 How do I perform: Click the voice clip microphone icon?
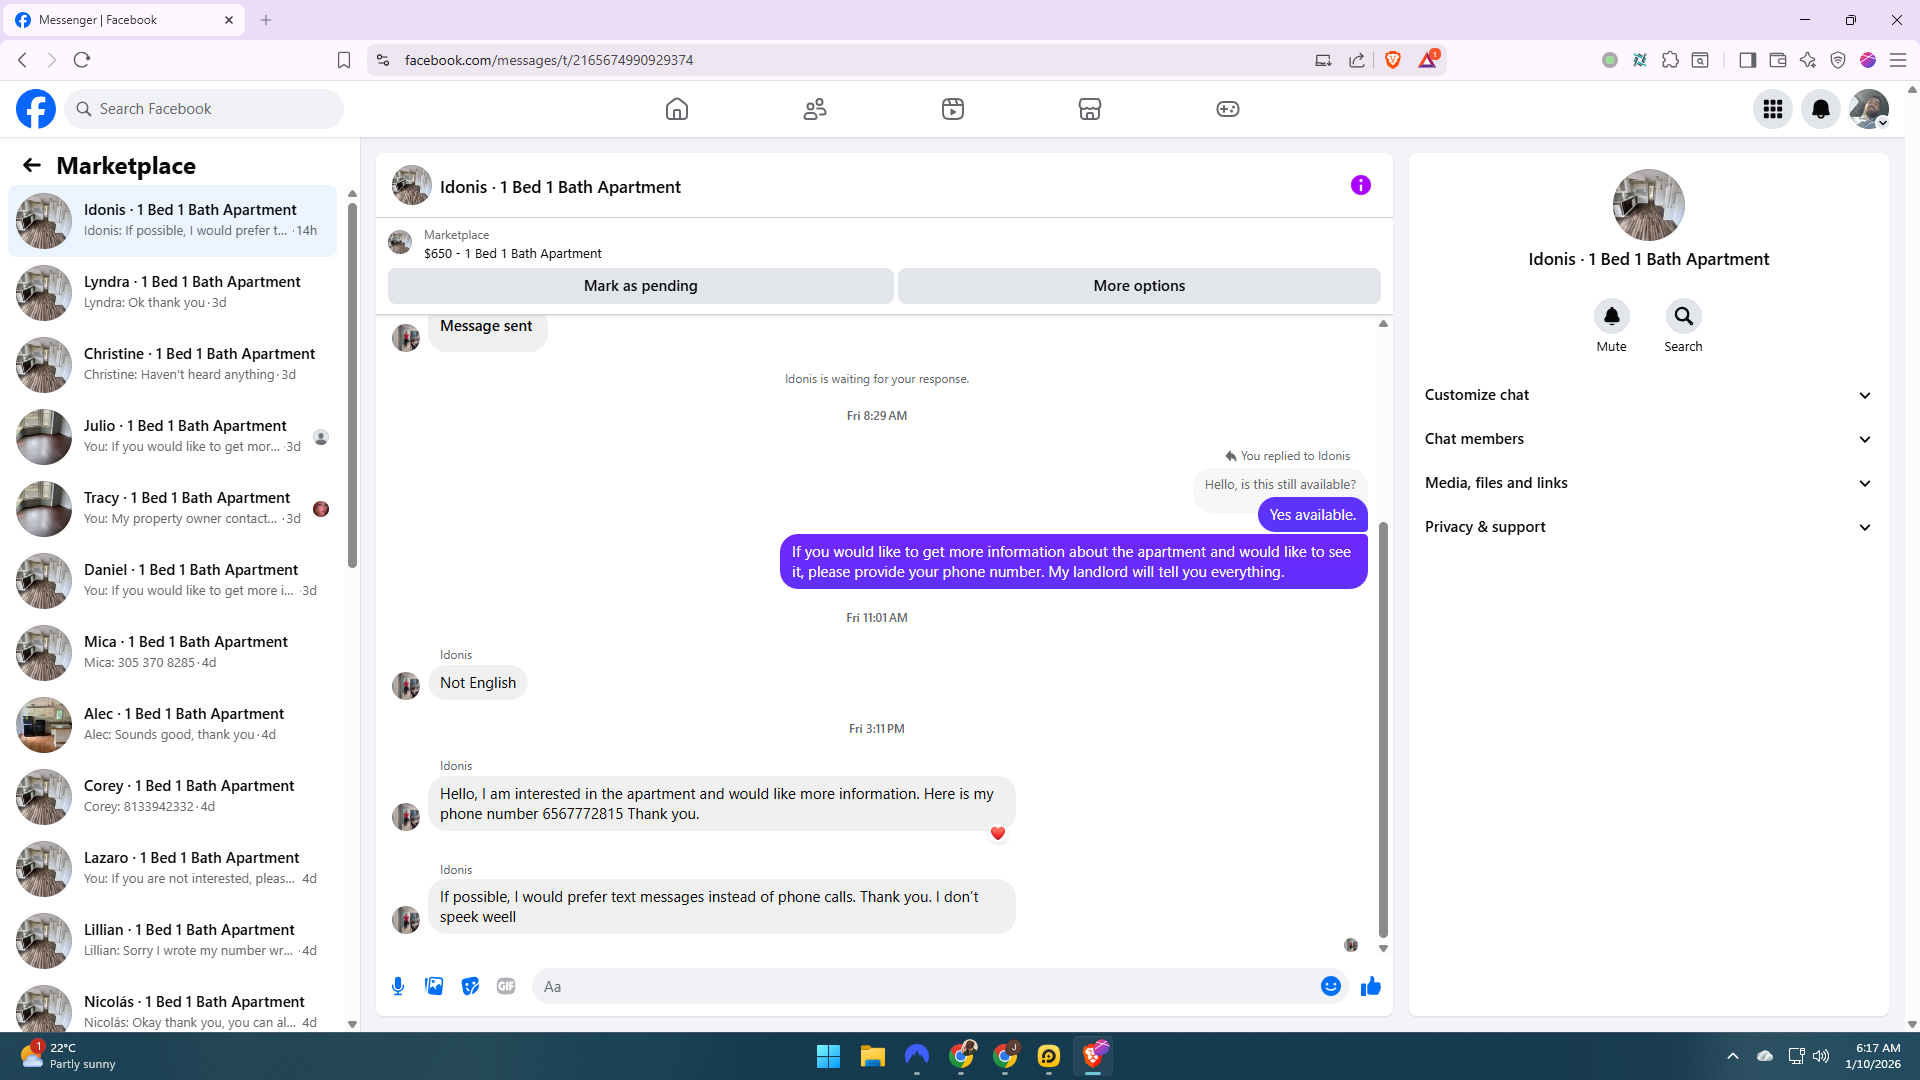click(x=398, y=986)
